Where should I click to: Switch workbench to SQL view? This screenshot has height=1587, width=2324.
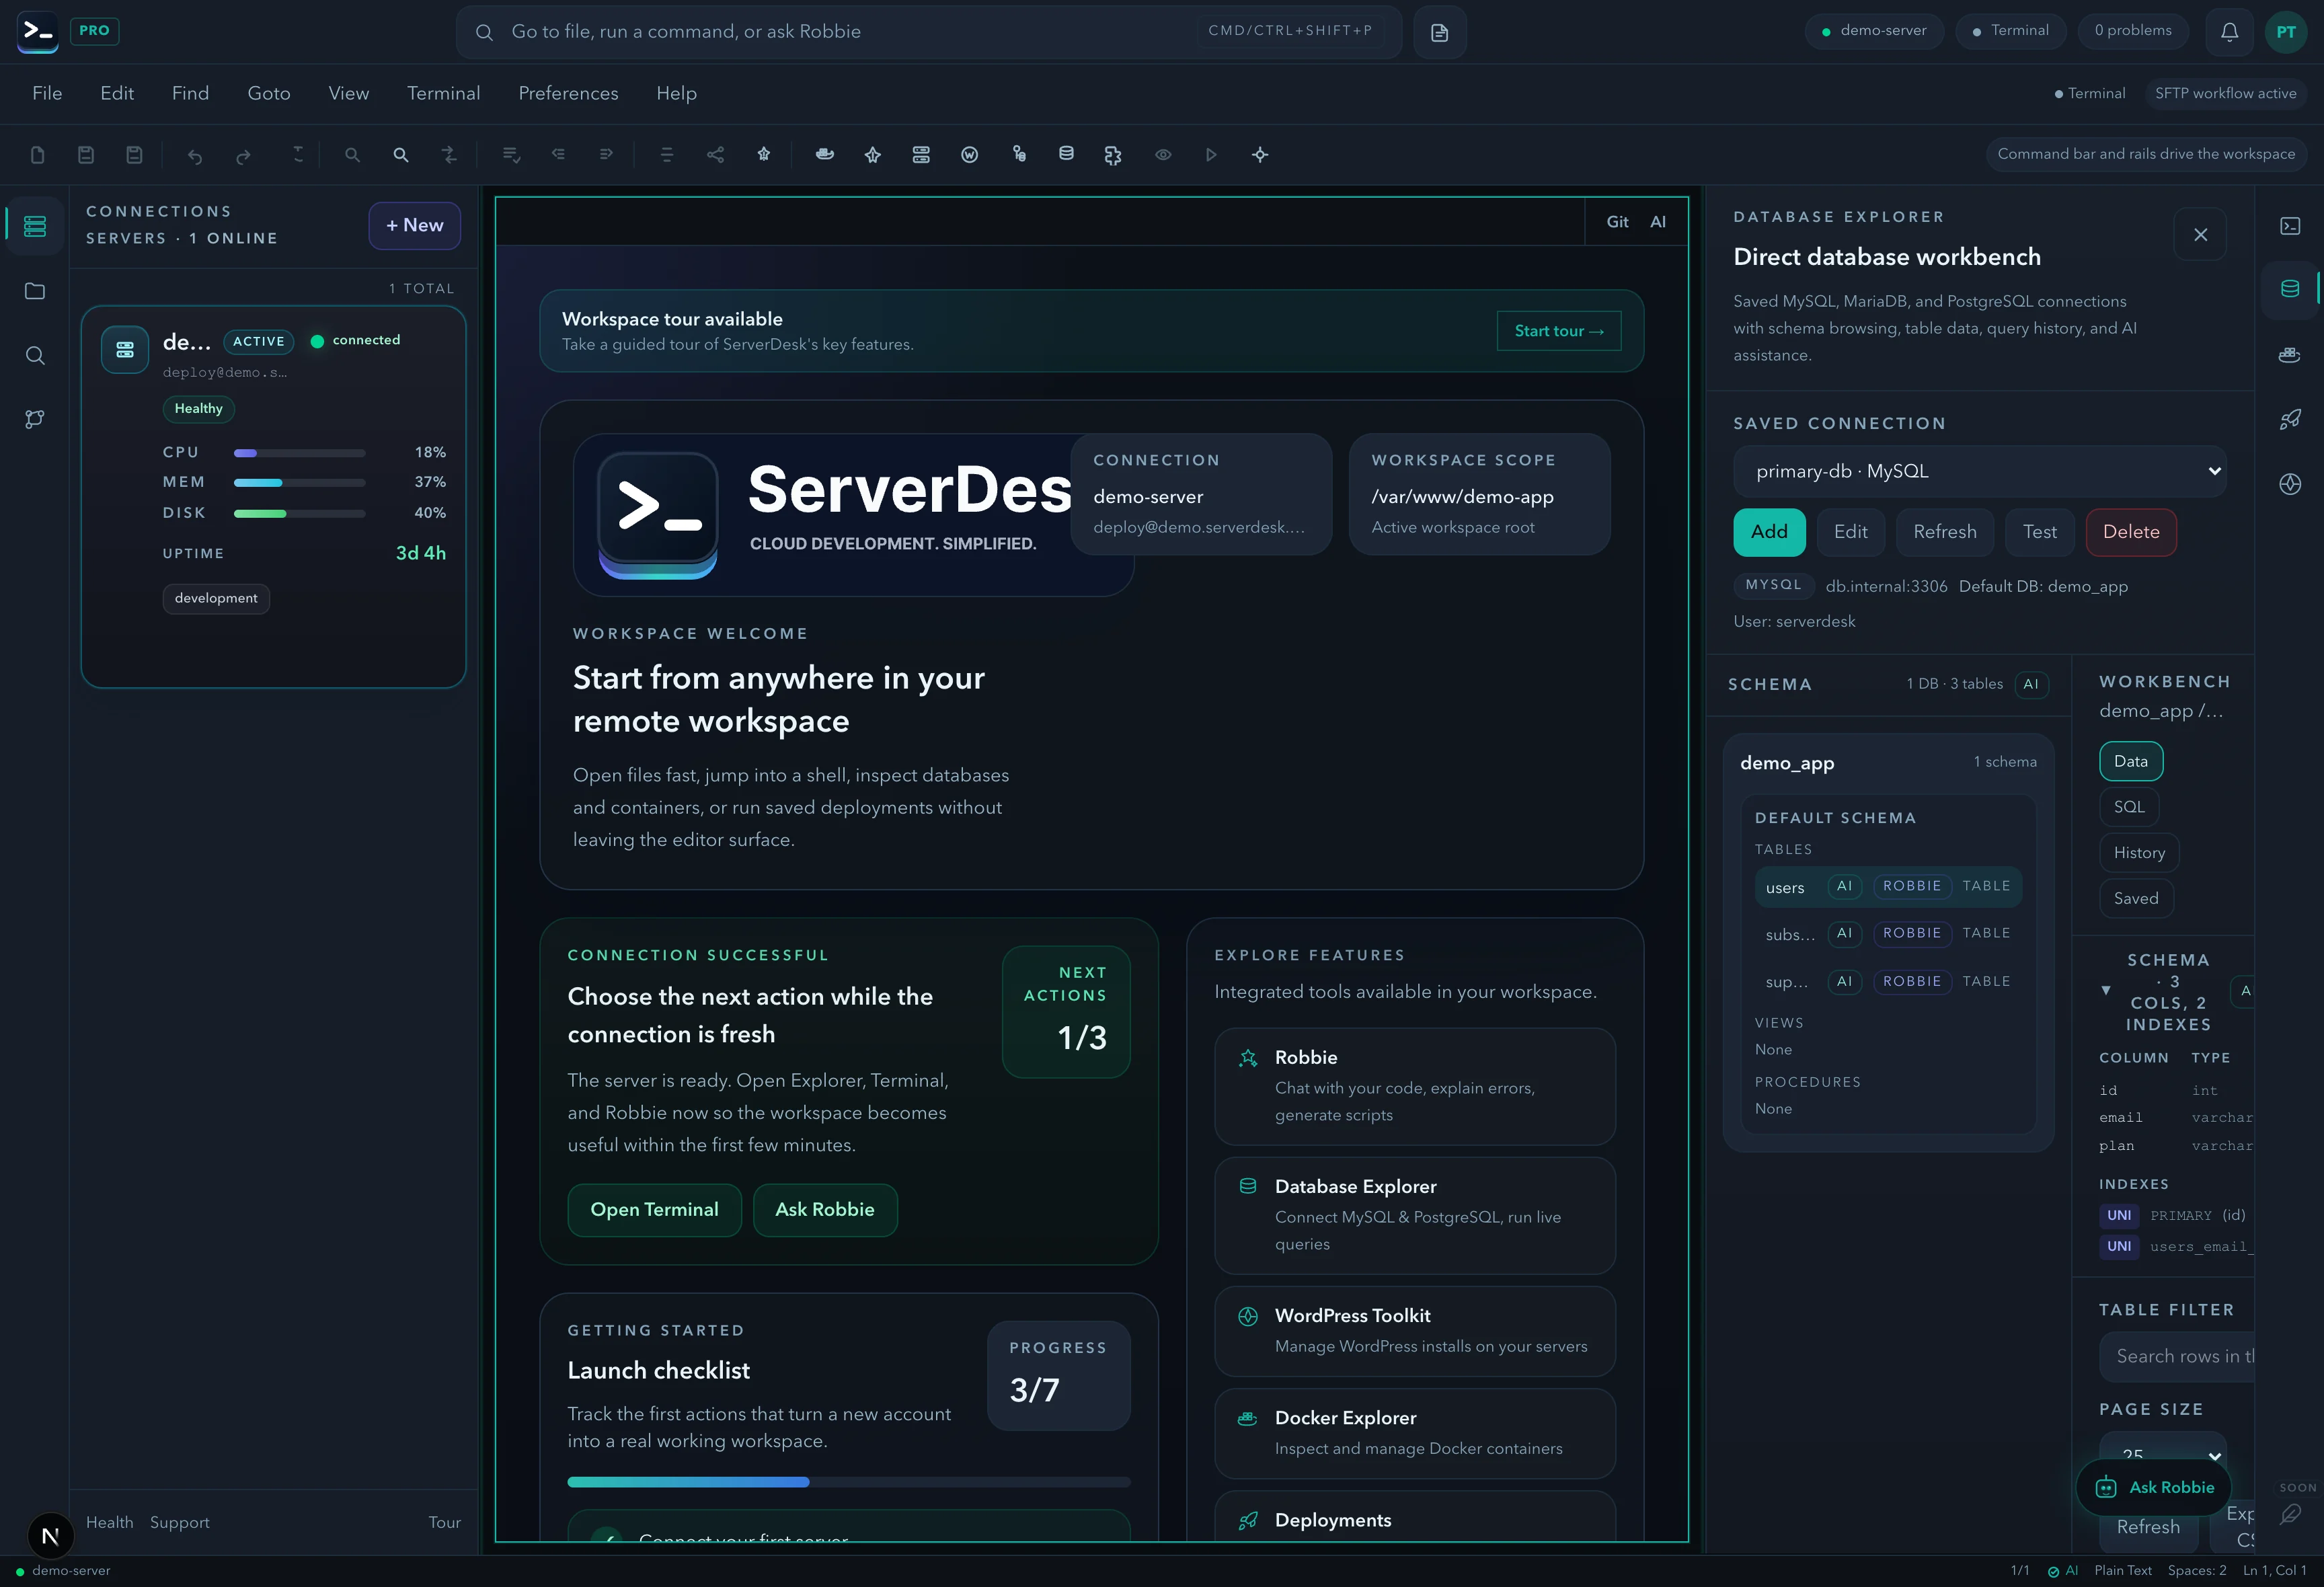[2129, 807]
